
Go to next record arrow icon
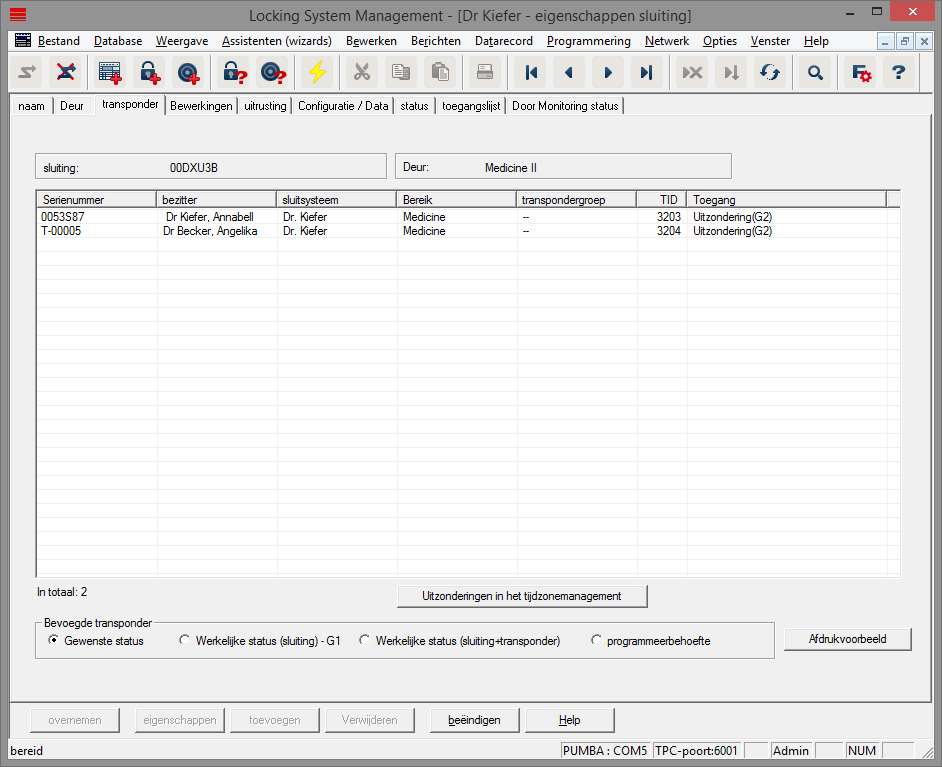tap(607, 72)
